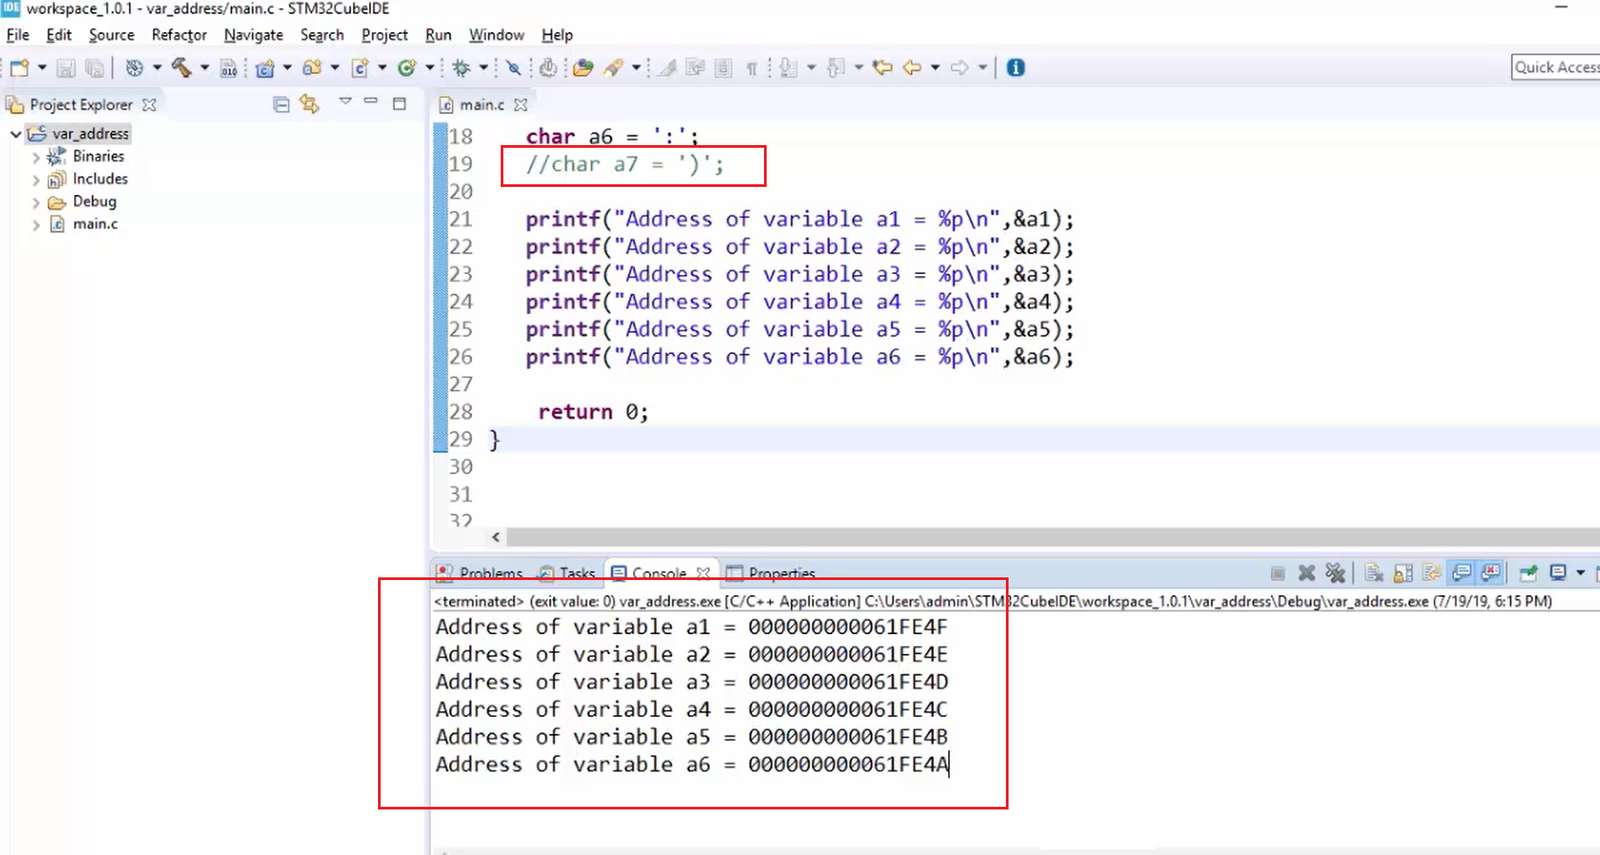Toggle show console on standard out
This screenshot has height=855, width=1600.
pos(1461,573)
